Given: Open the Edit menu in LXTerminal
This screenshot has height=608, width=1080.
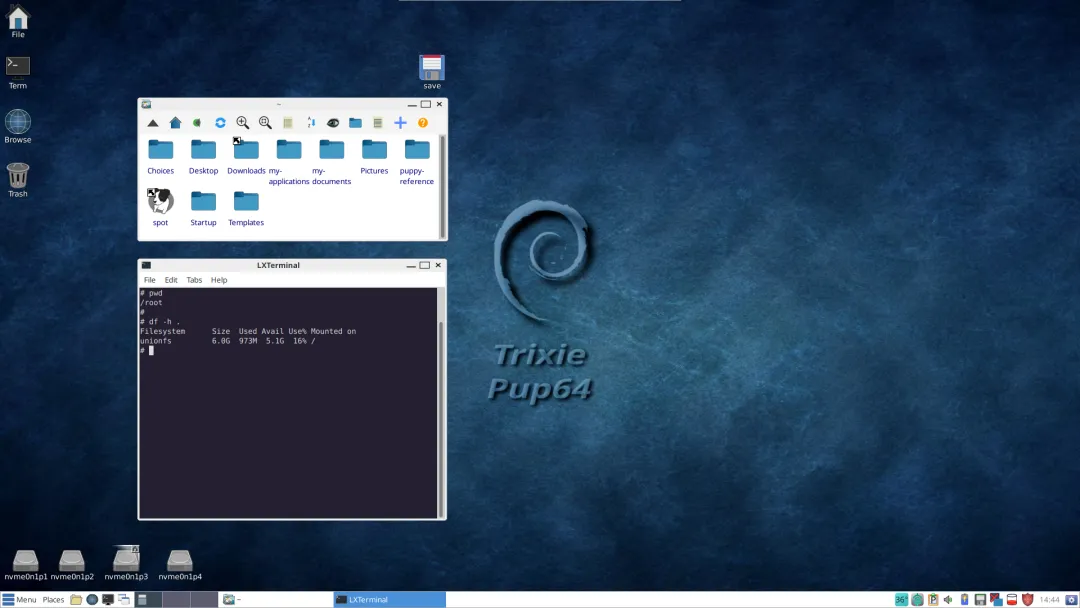Looking at the screenshot, I should click(171, 280).
